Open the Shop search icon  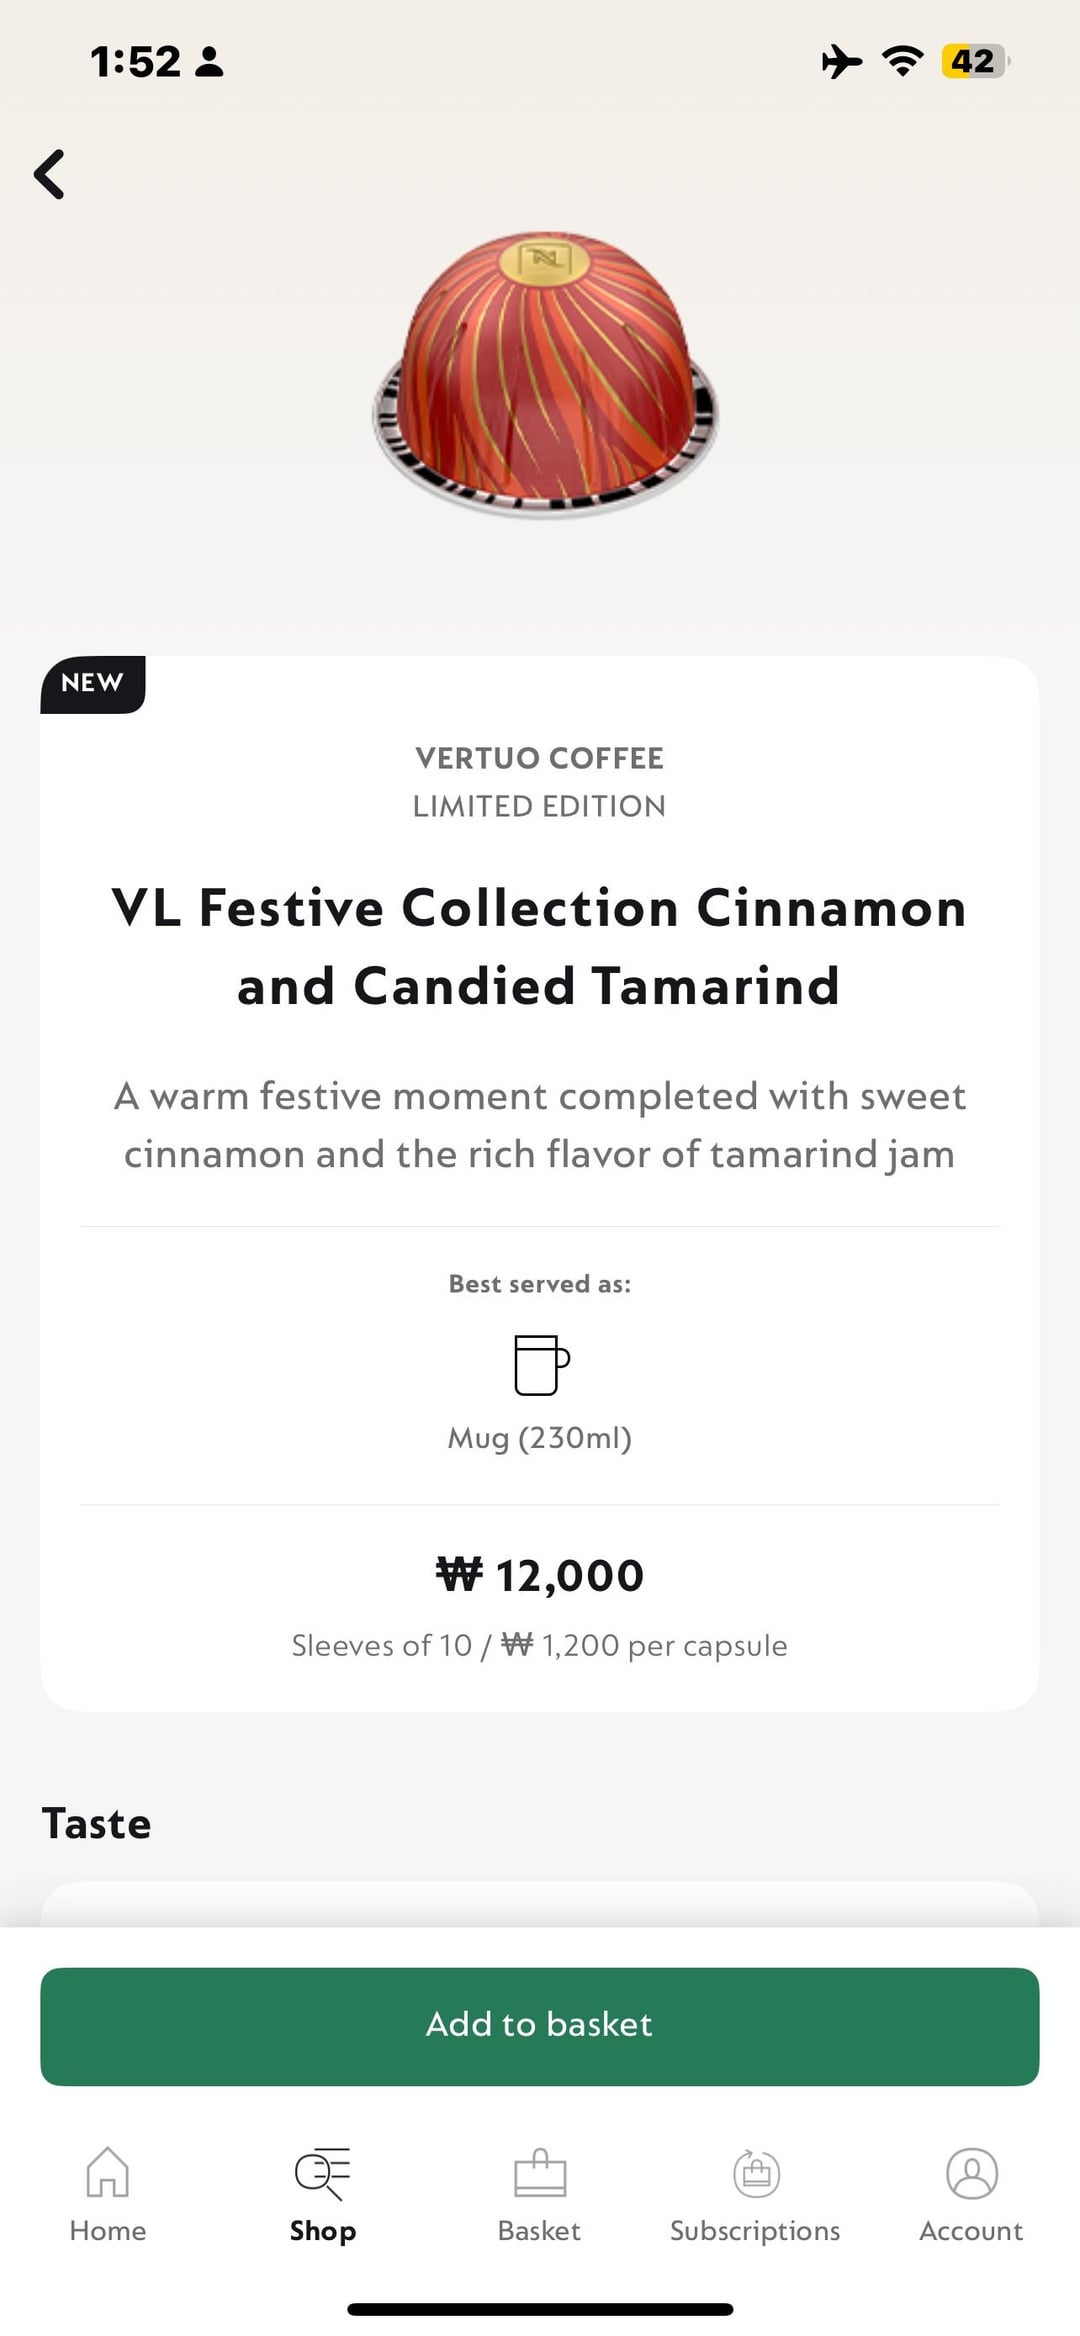(x=322, y=2172)
